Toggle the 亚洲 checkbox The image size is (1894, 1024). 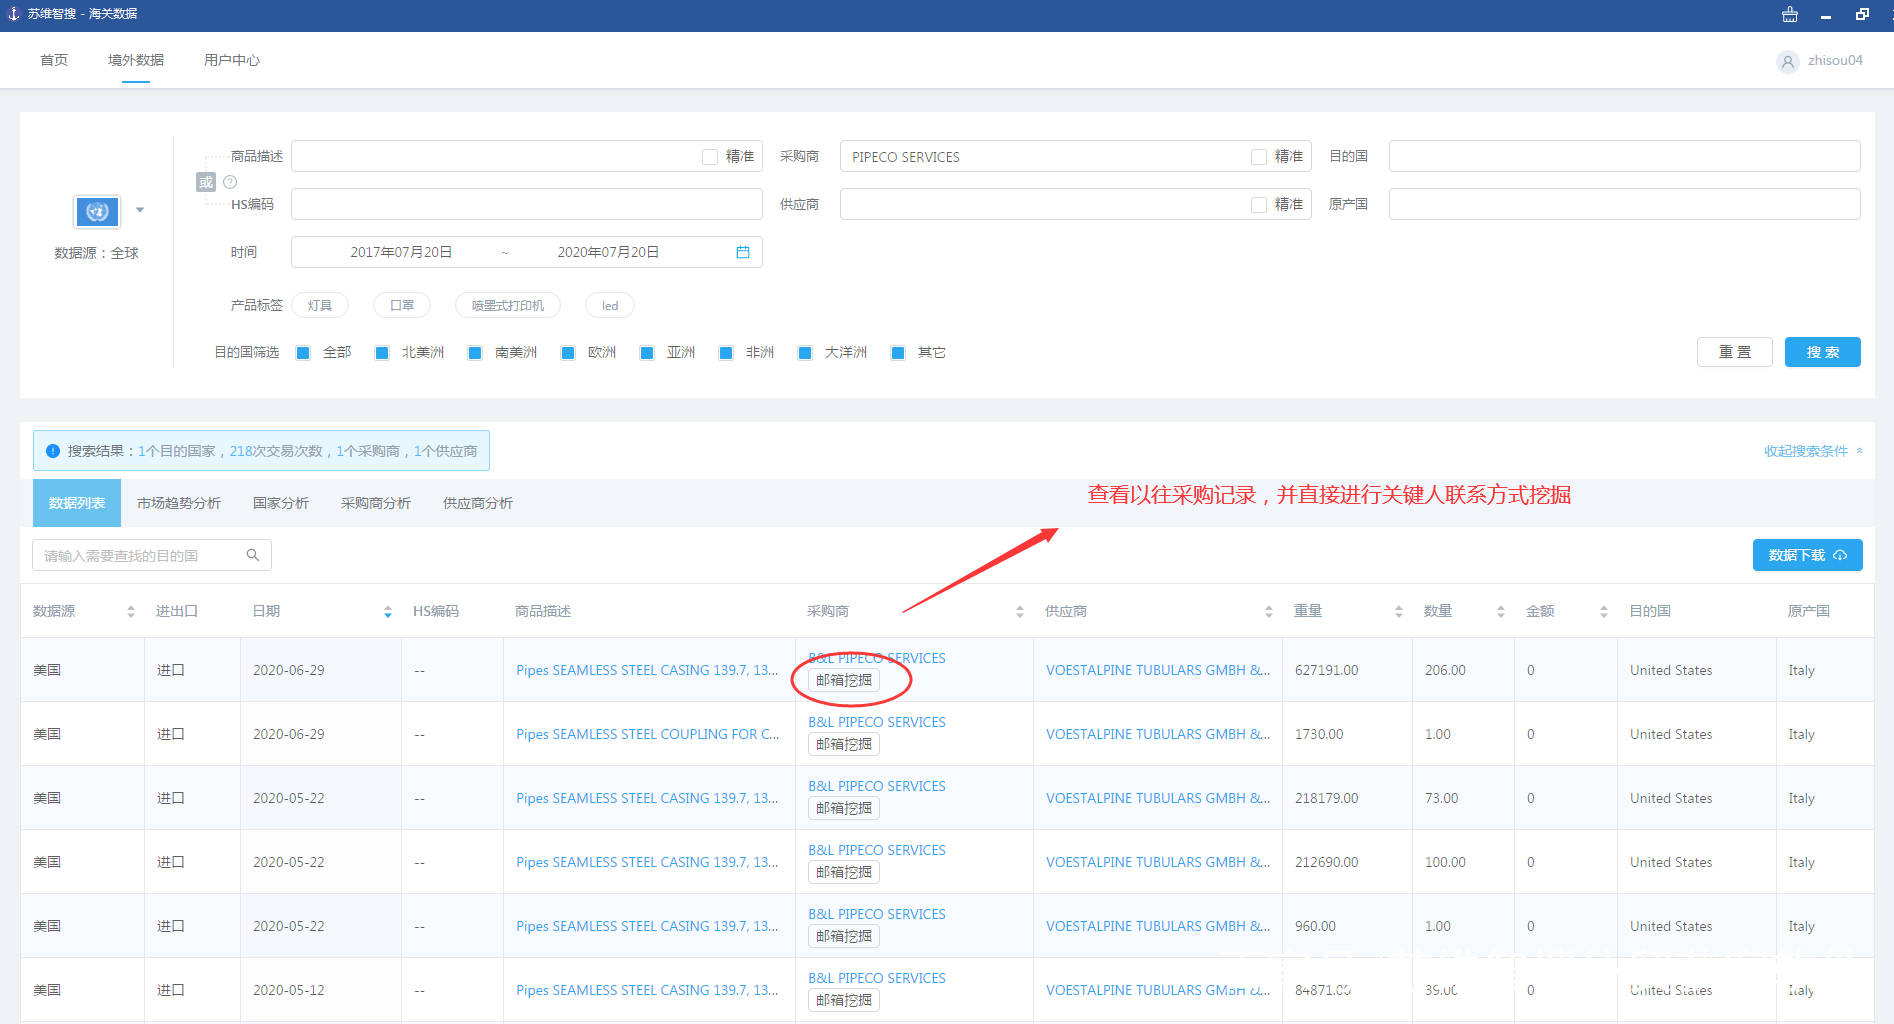[x=647, y=353]
